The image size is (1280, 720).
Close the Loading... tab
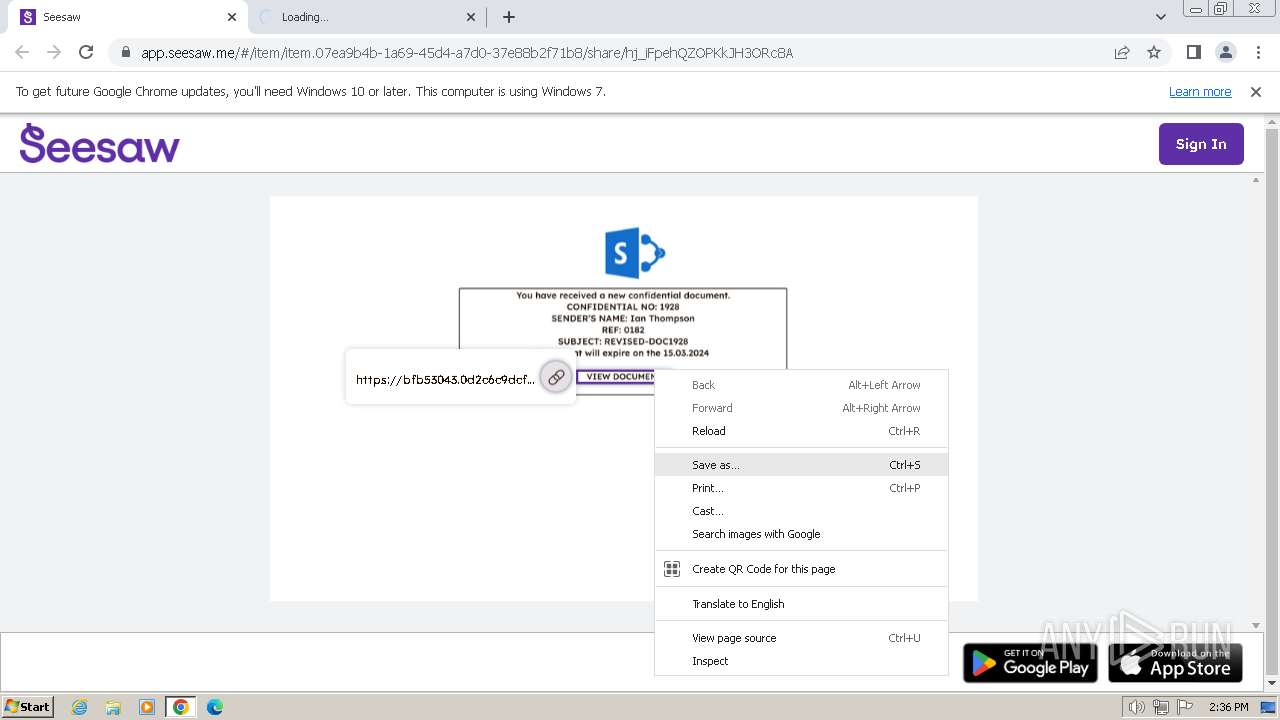coord(472,17)
